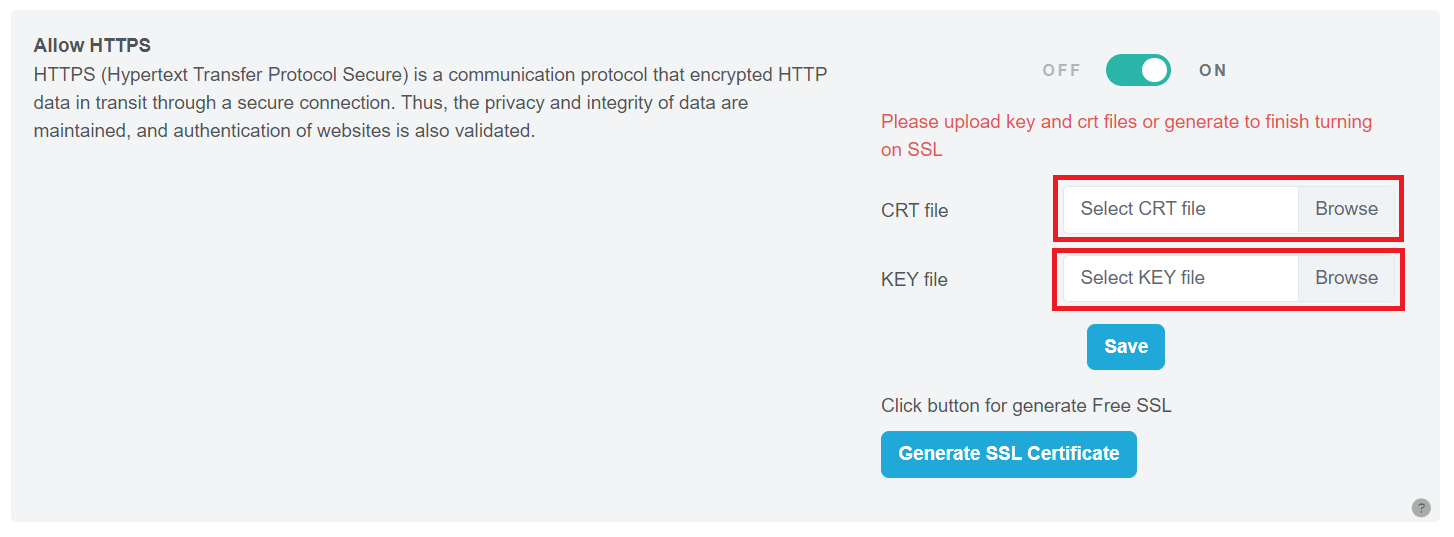Browse for a KEY file
The image size is (1454, 537).
1346,278
